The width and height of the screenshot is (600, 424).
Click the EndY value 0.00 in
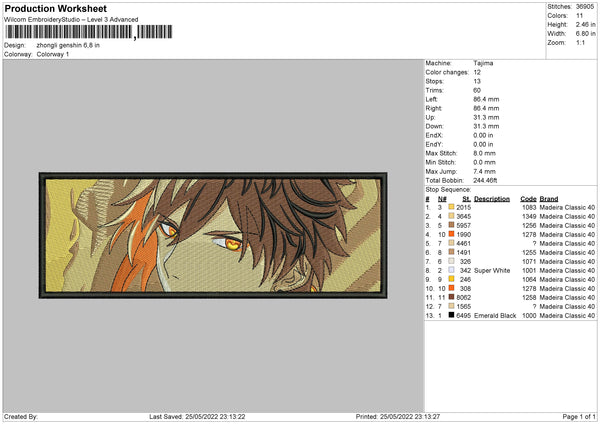coord(483,144)
